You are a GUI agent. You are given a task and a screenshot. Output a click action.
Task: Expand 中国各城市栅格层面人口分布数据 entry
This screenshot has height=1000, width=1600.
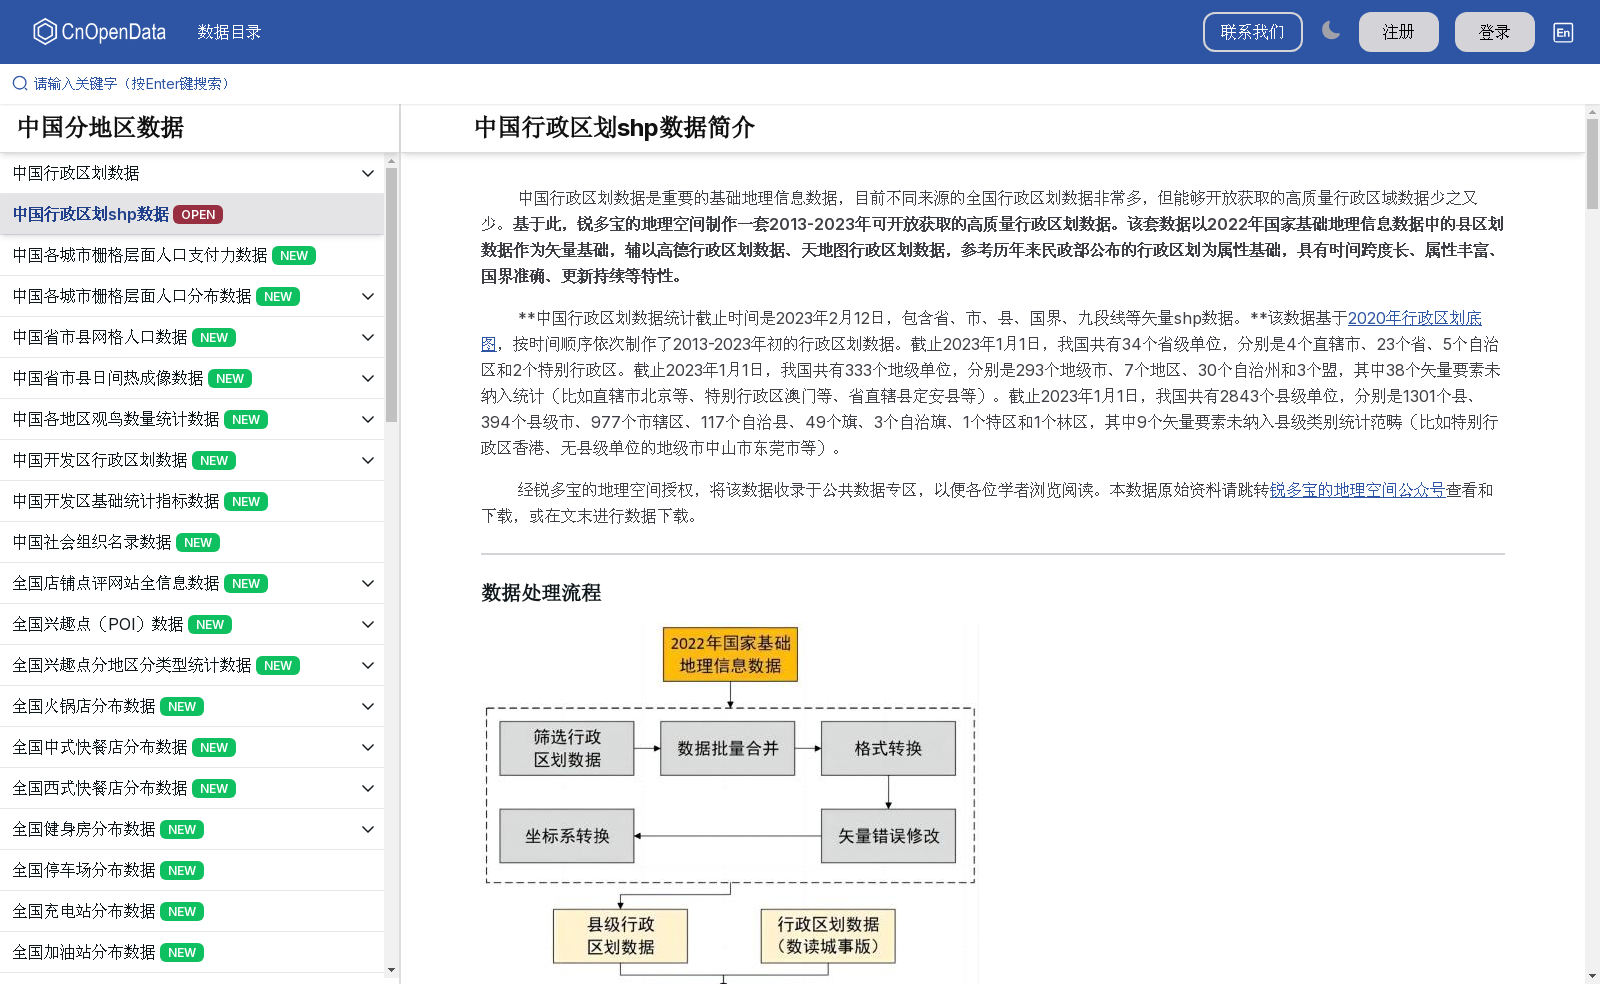point(366,296)
